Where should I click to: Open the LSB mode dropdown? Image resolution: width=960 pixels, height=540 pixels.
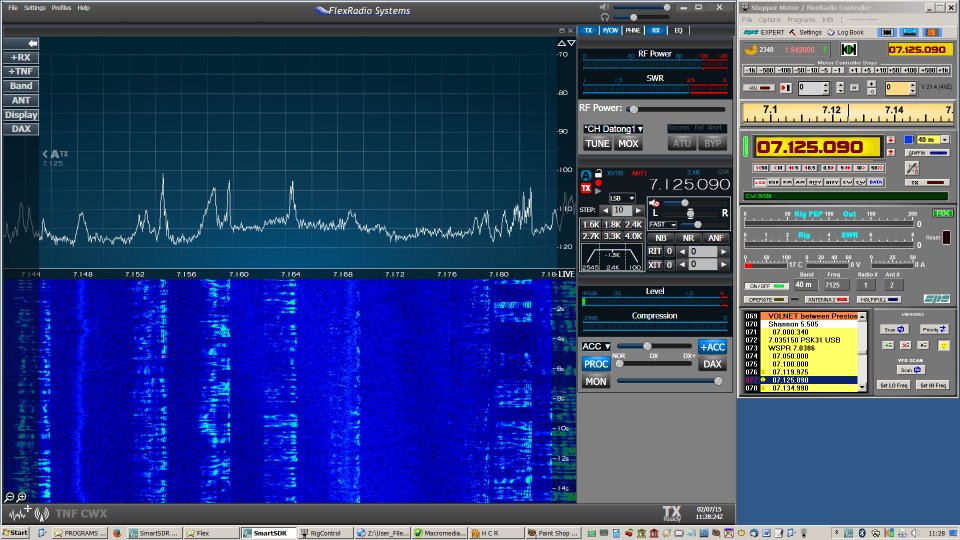622,198
